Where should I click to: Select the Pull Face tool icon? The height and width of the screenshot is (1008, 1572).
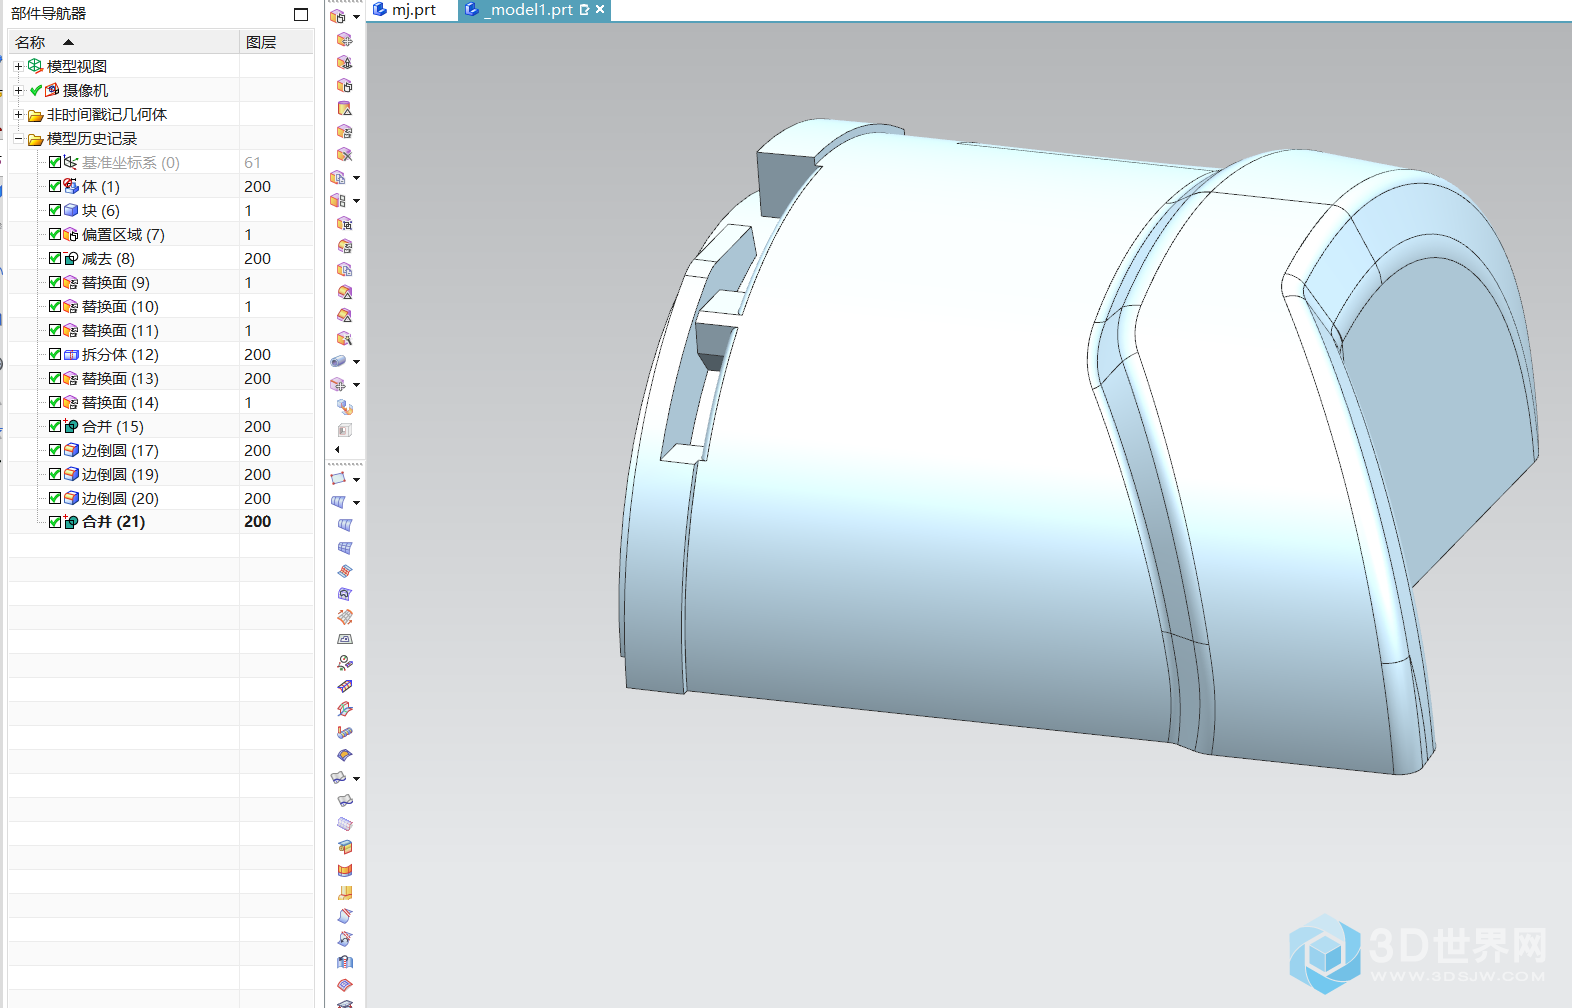coord(344,62)
